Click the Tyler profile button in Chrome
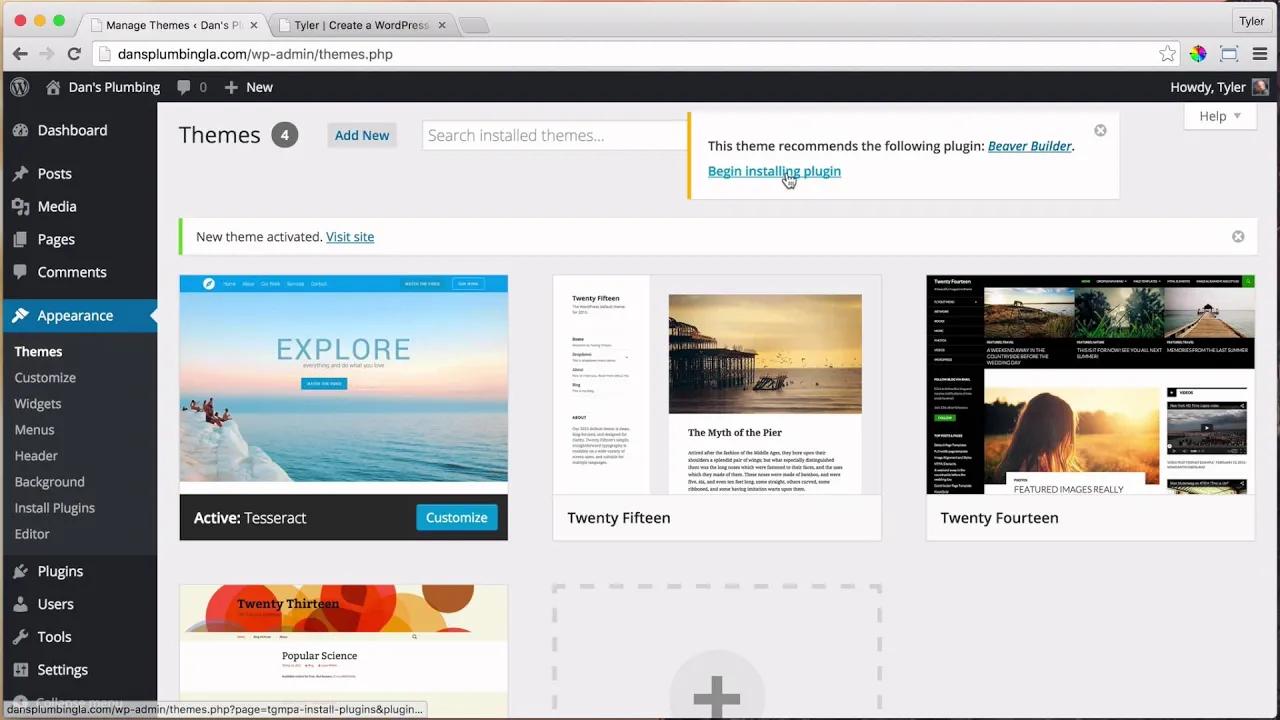Screen dimensions: 1280x720 click(1251, 20)
